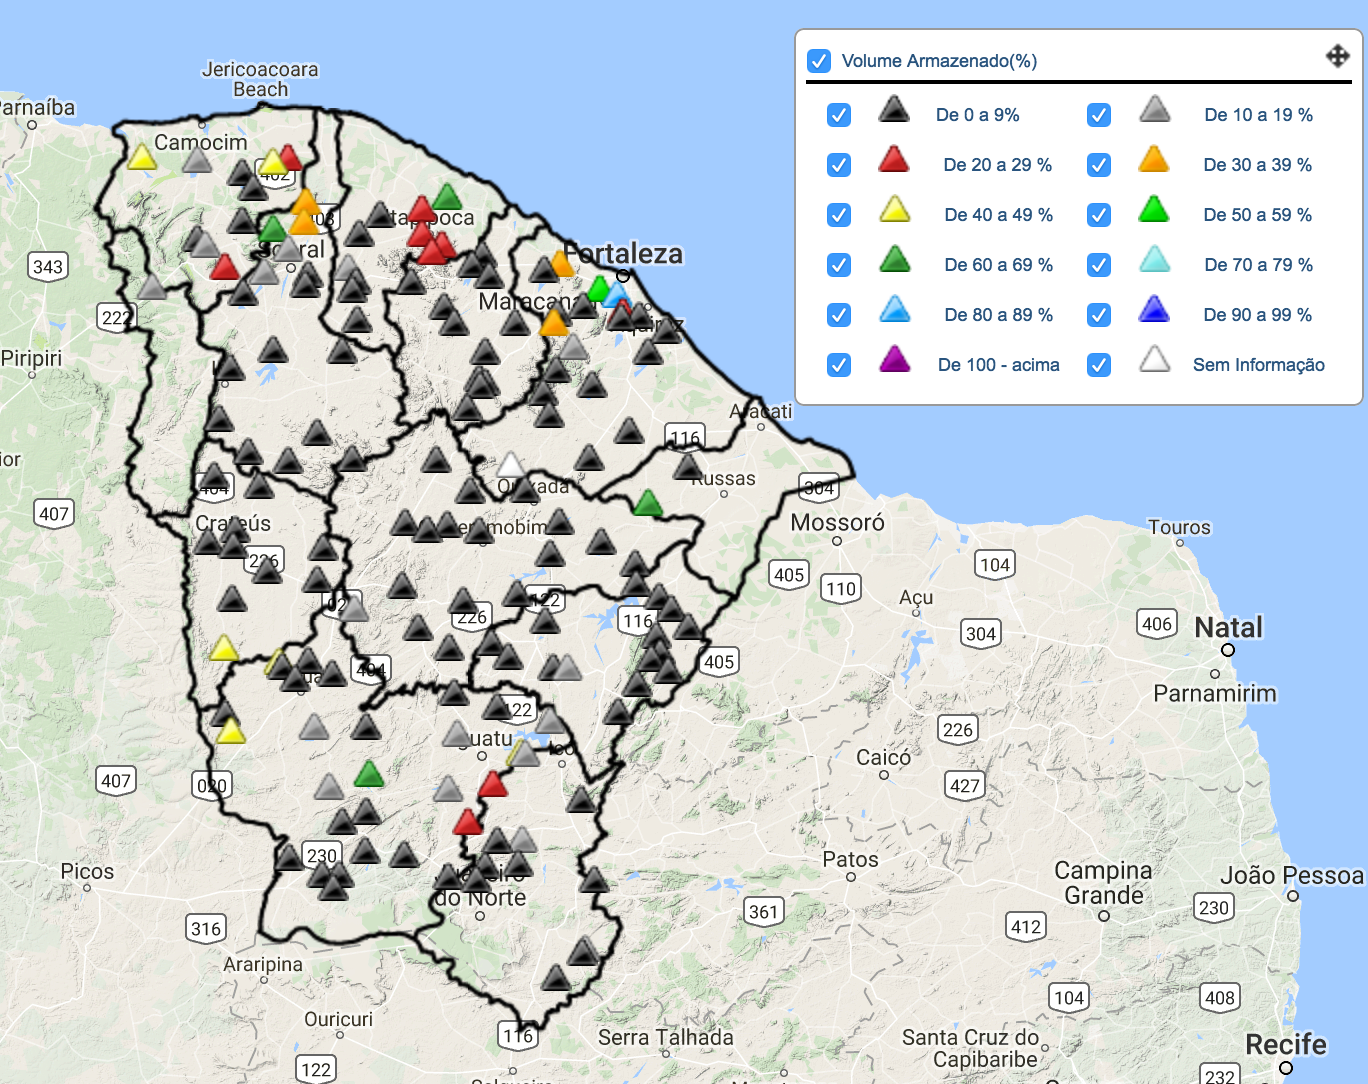Select the green marker west of Russas
This screenshot has width=1368, height=1084.
click(648, 503)
